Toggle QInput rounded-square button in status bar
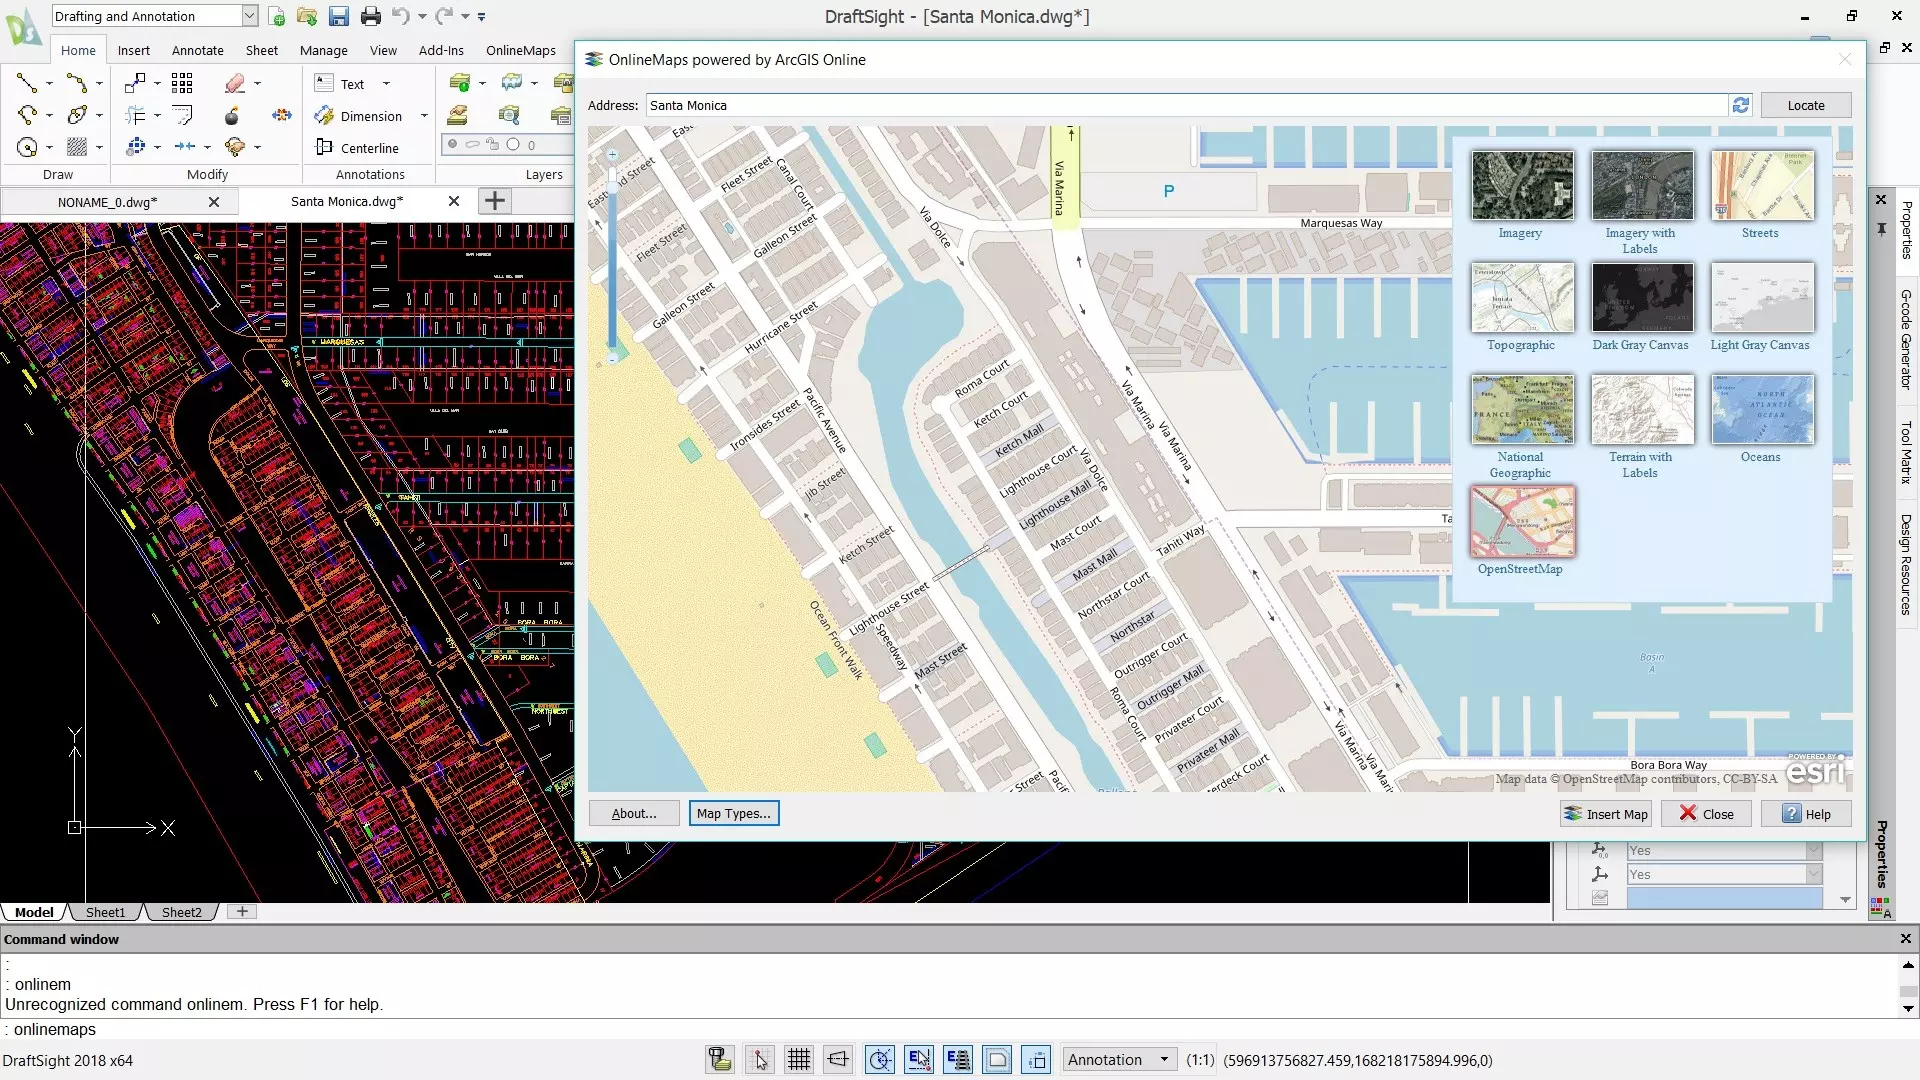The height and width of the screenshot is (1080, 1920). click(x=997, y=1059)
